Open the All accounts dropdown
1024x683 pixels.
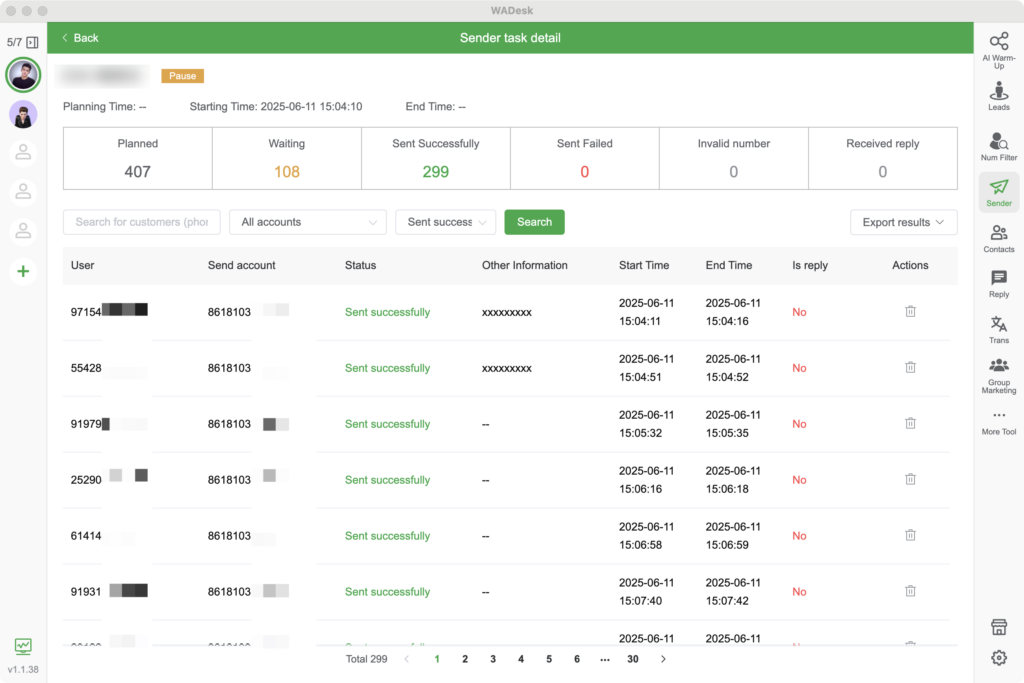tap(308, 222)
